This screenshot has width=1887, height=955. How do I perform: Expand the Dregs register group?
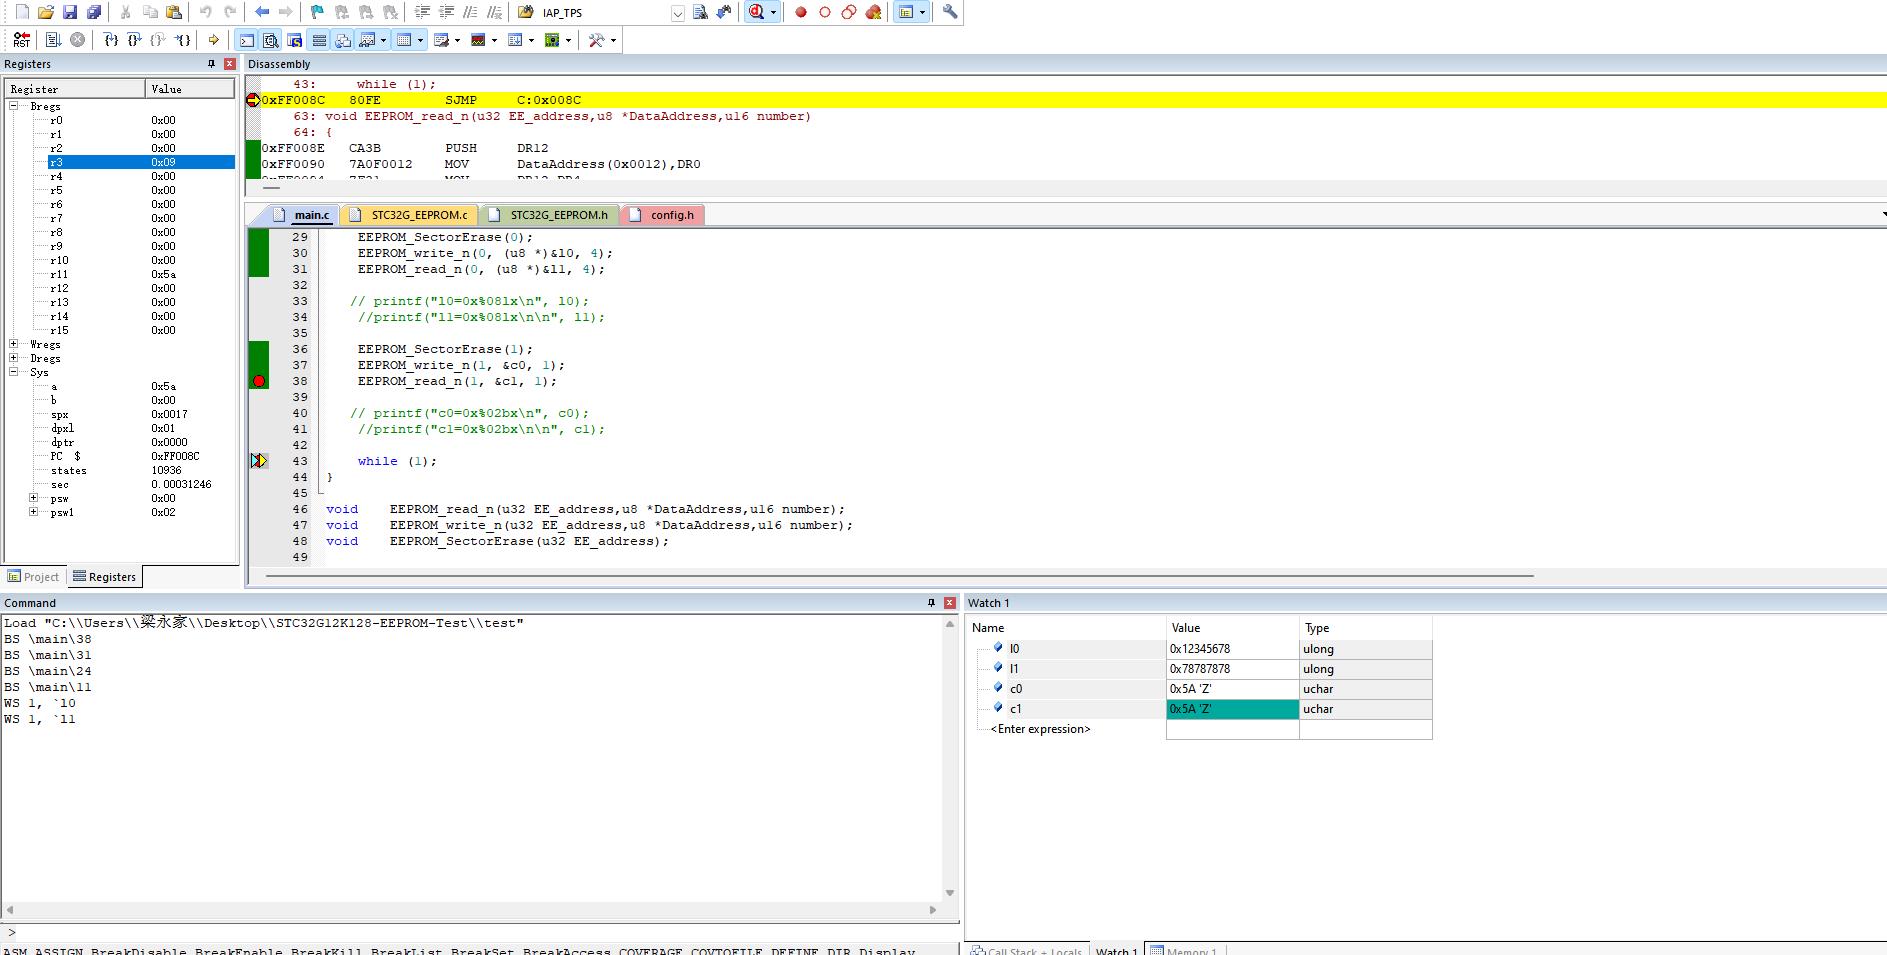coord(14,357)
